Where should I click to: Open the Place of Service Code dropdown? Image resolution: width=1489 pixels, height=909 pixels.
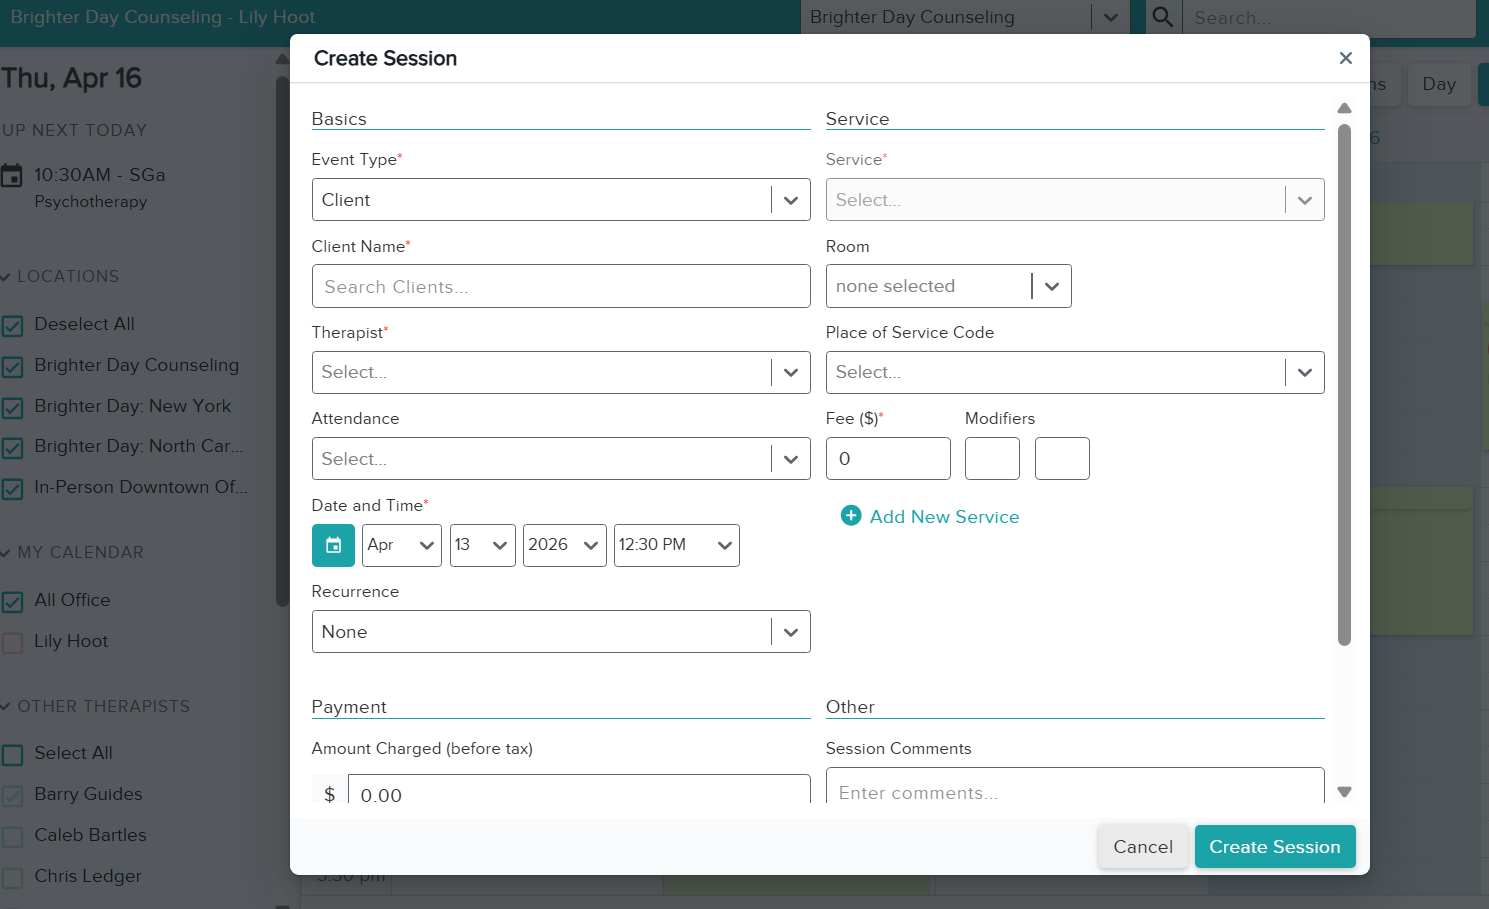coord(1075,372)
